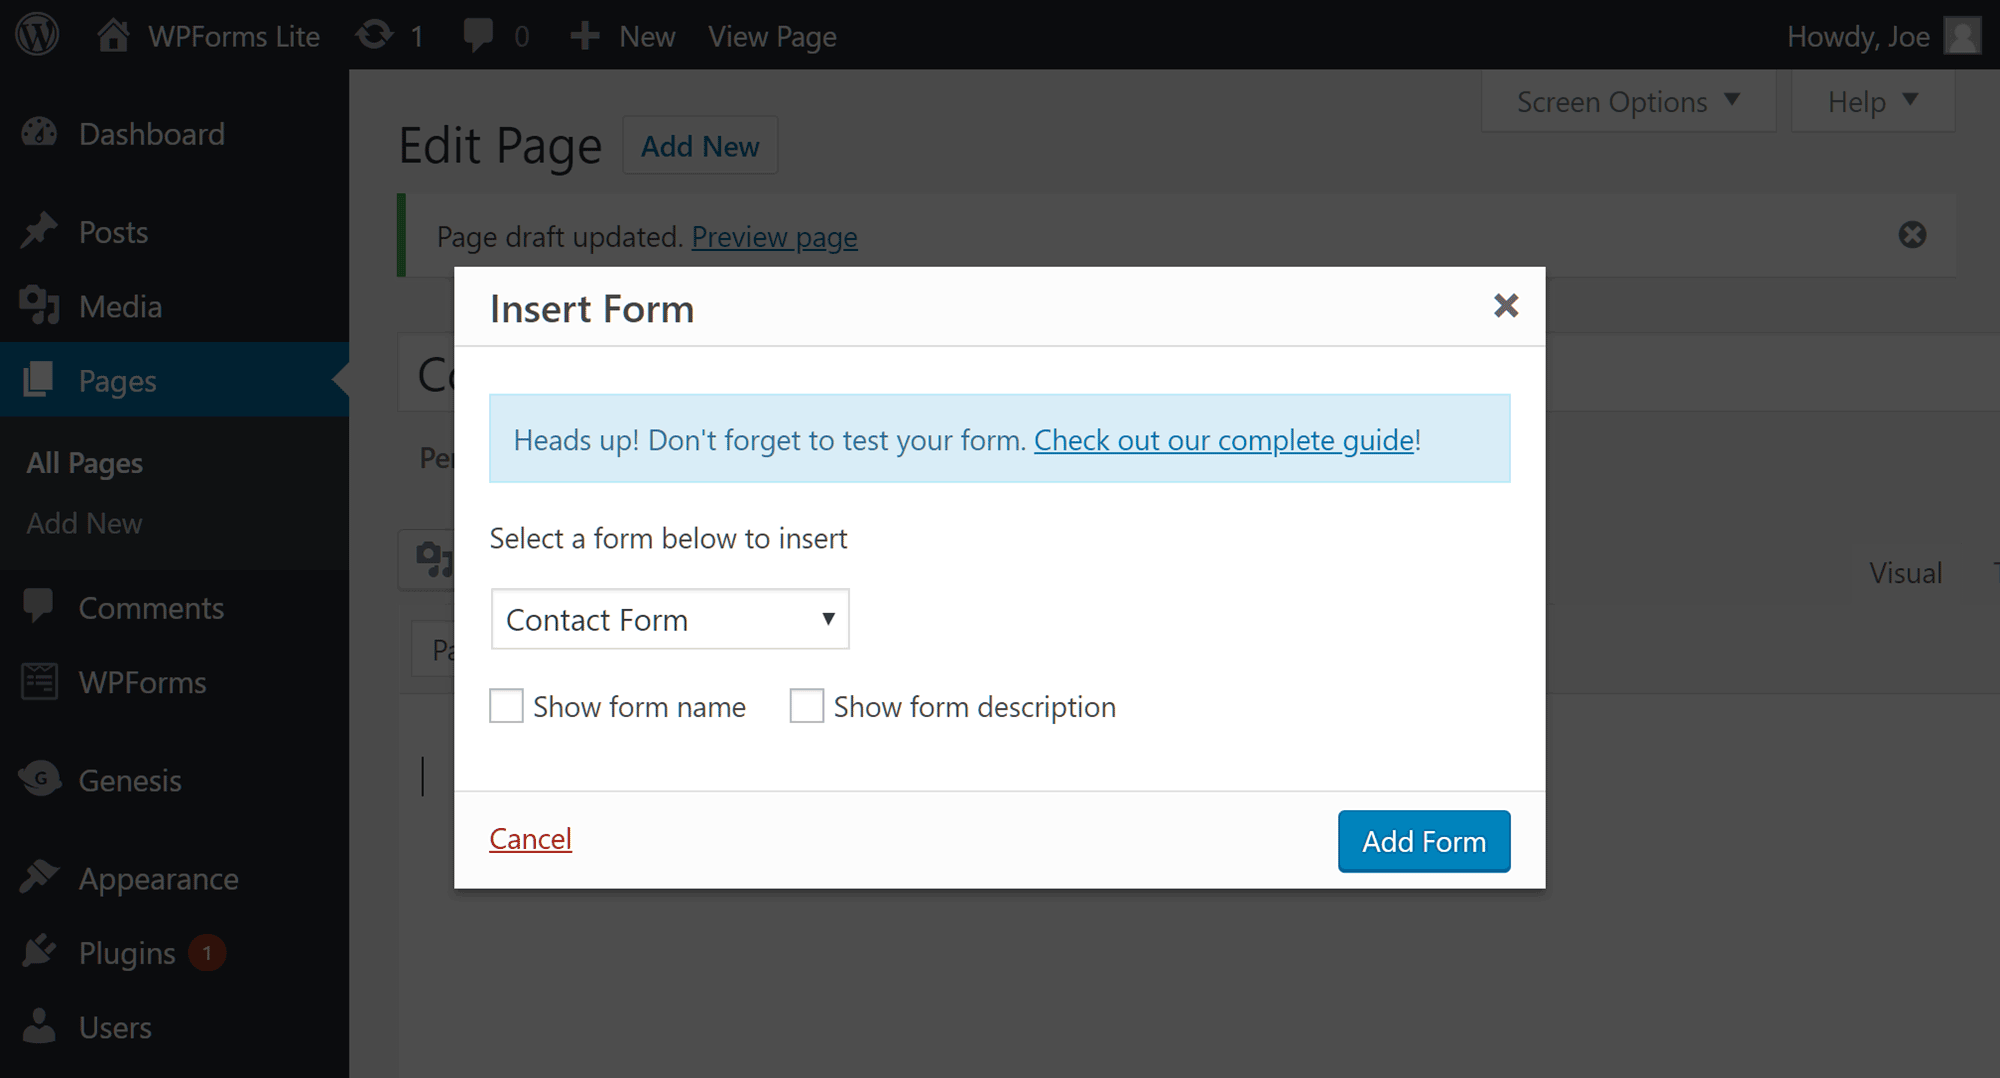Click the Pages icon in sidebar
Viewport: 2000px width, 1078px height.
(x=39, y=380)
